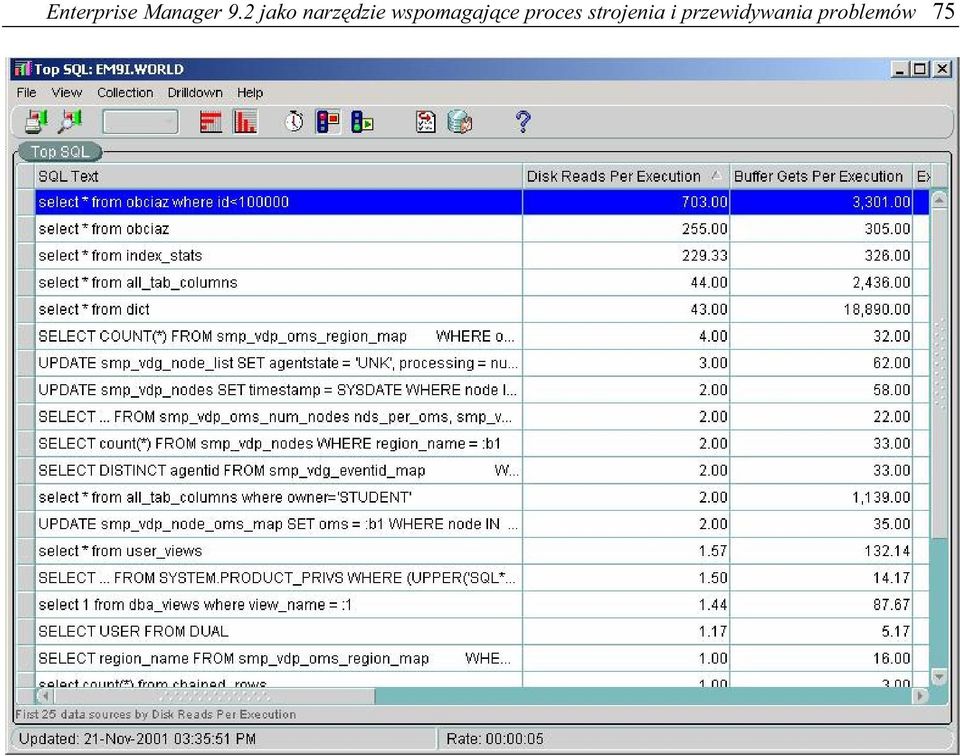Viewport: 960px width, 756px height.
Task: Click 'First 25 data sources' footer text
Action: pos(156,714)
